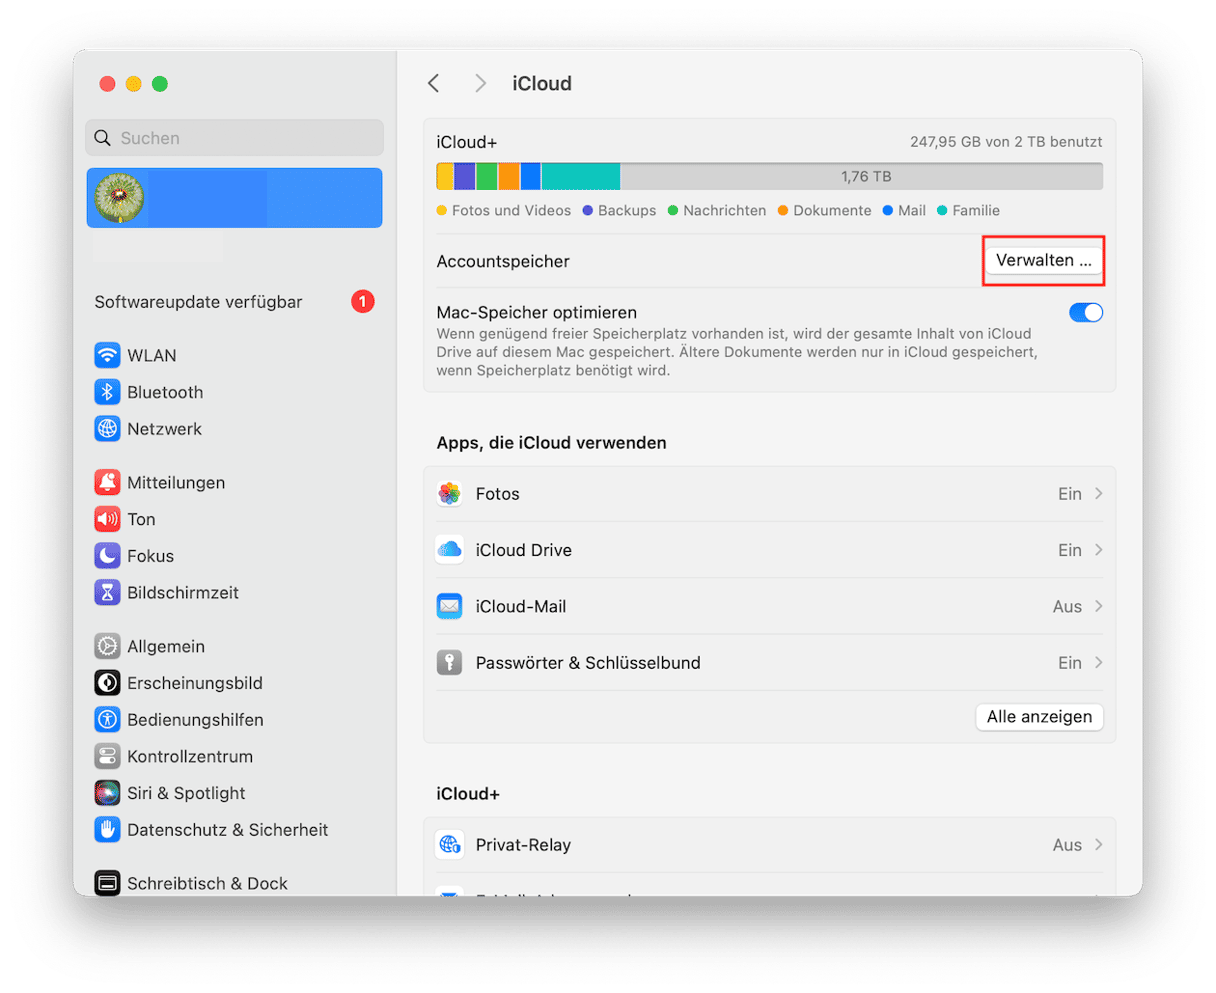
Task: Open WLAN settings icon in sidebar
Action: [107, 355]
